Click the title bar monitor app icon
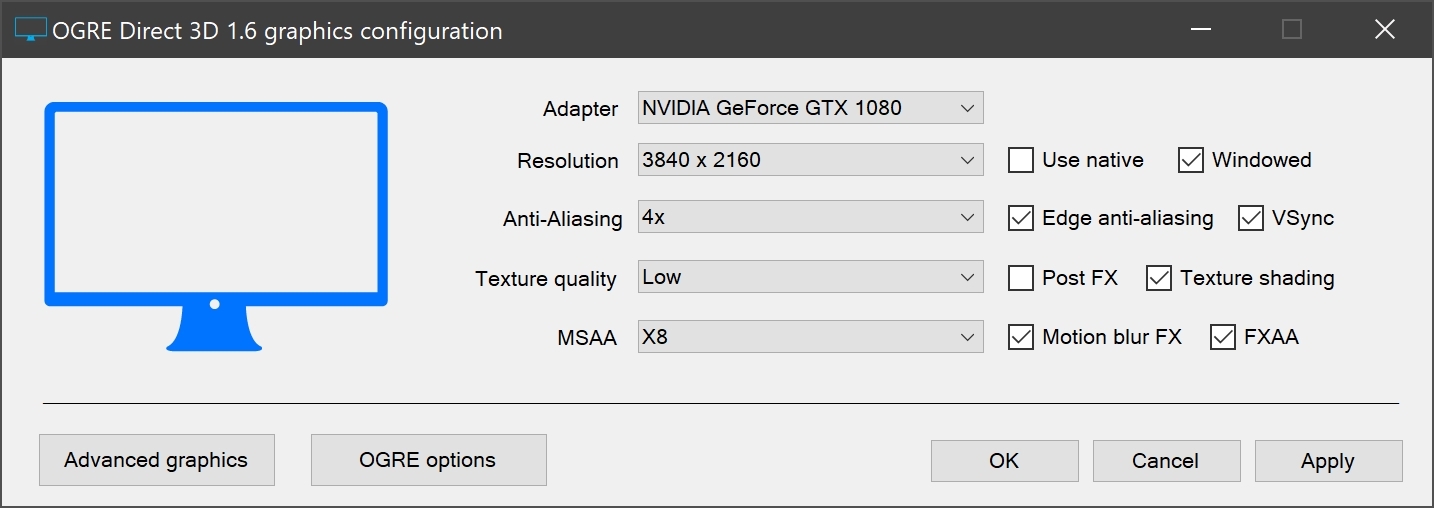The height and width of the screenshot is (508, 1434). pyautogui.click(x=31, y=30)
